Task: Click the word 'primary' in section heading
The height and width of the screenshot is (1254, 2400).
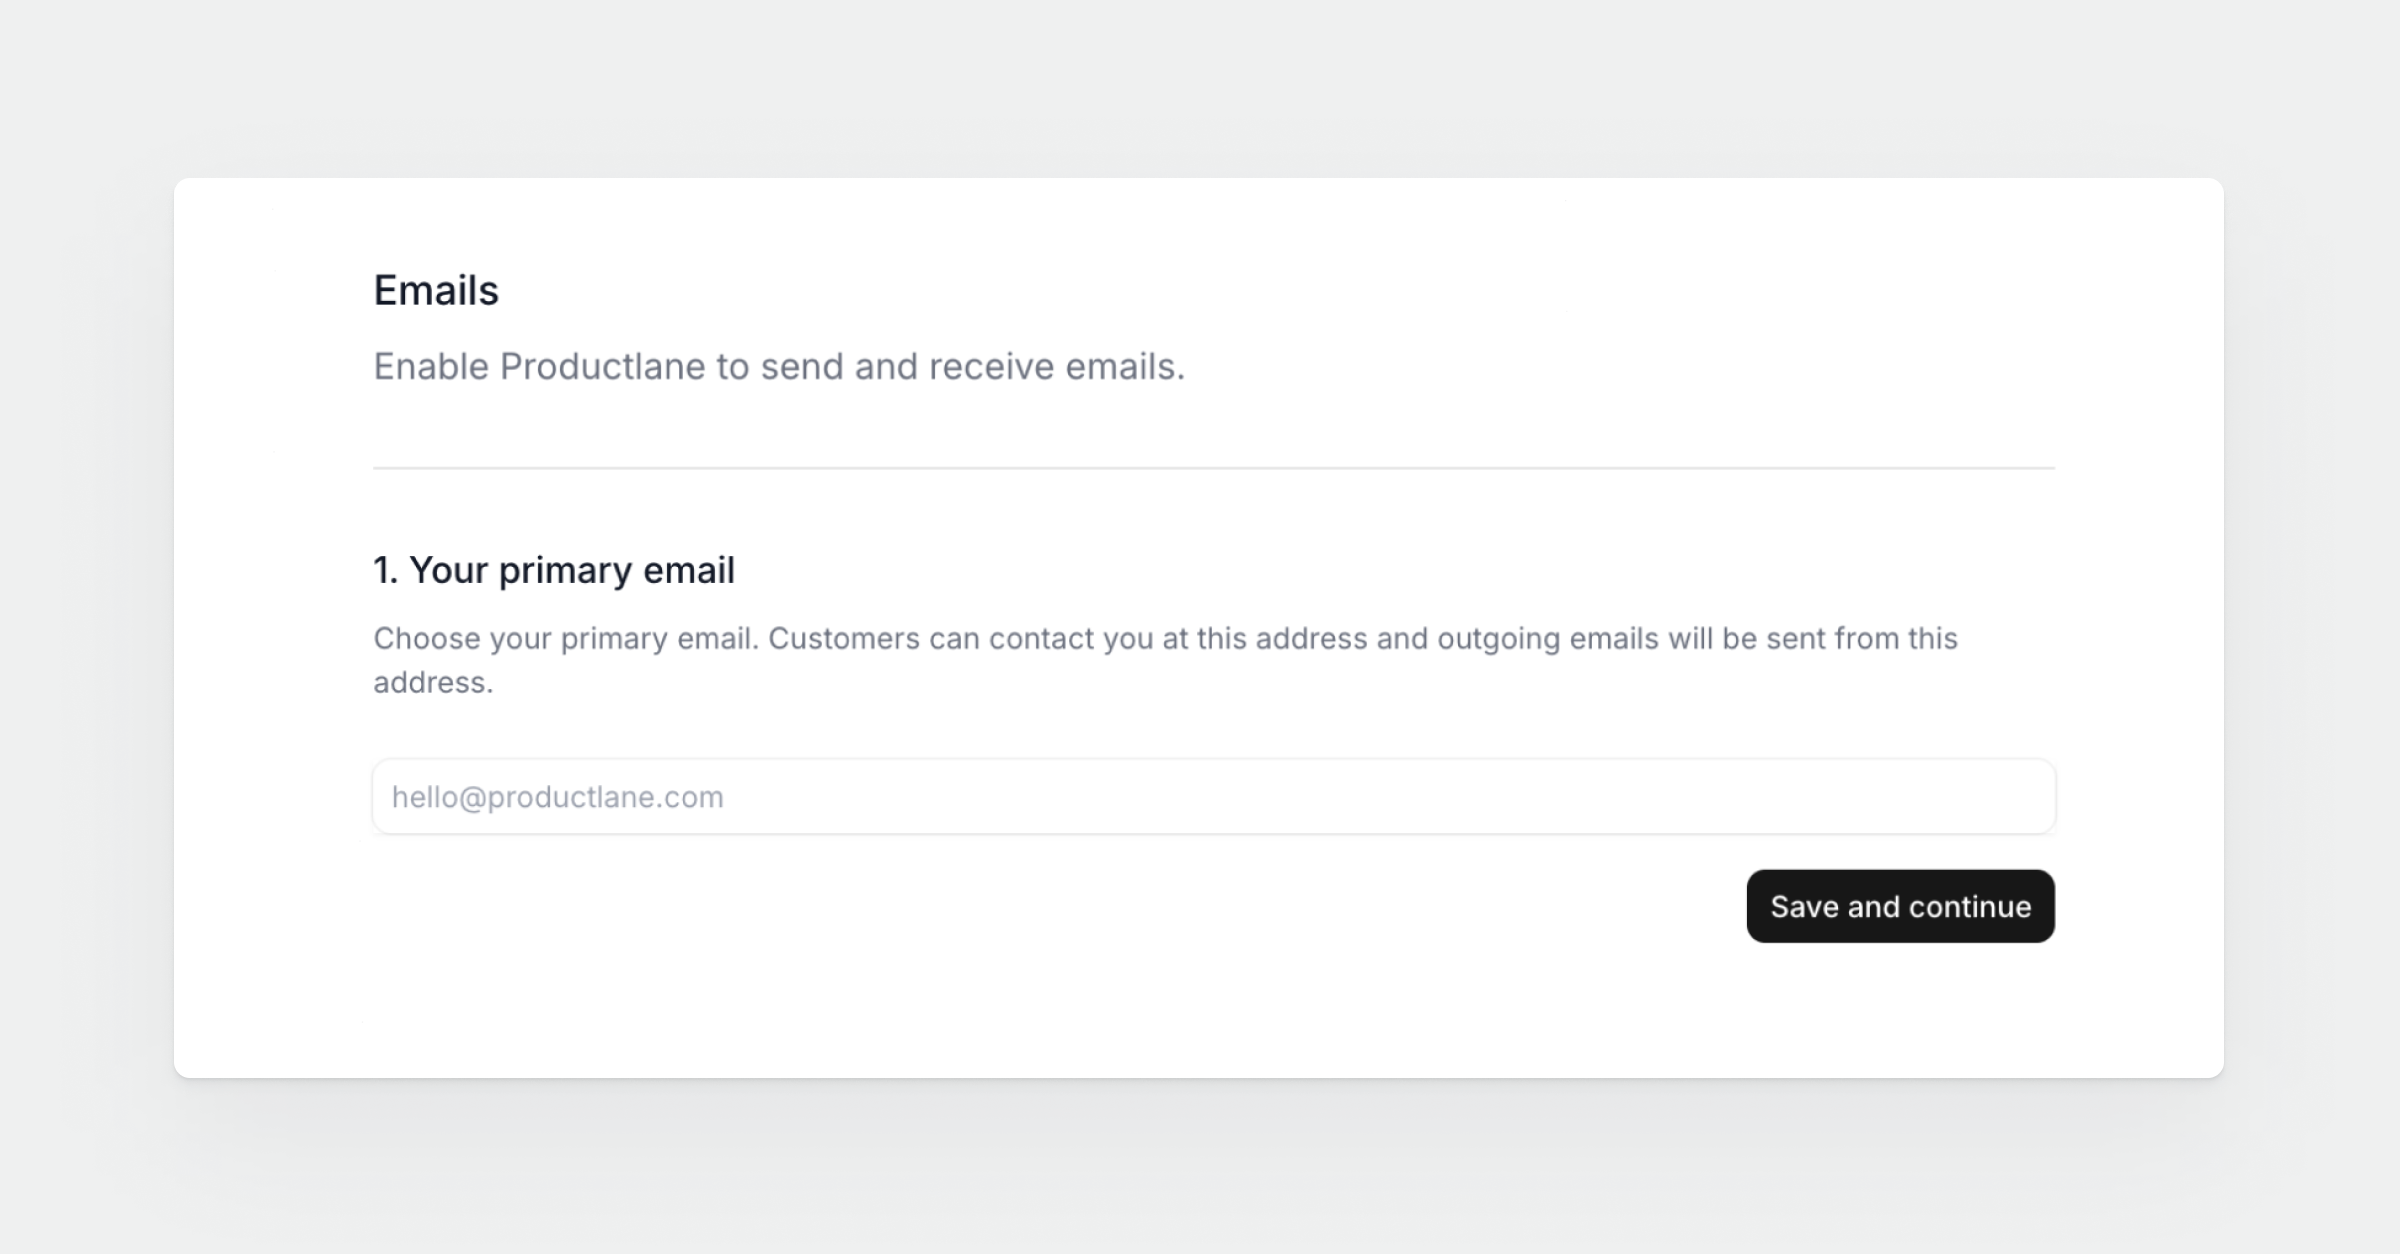Action: [565, 571]
